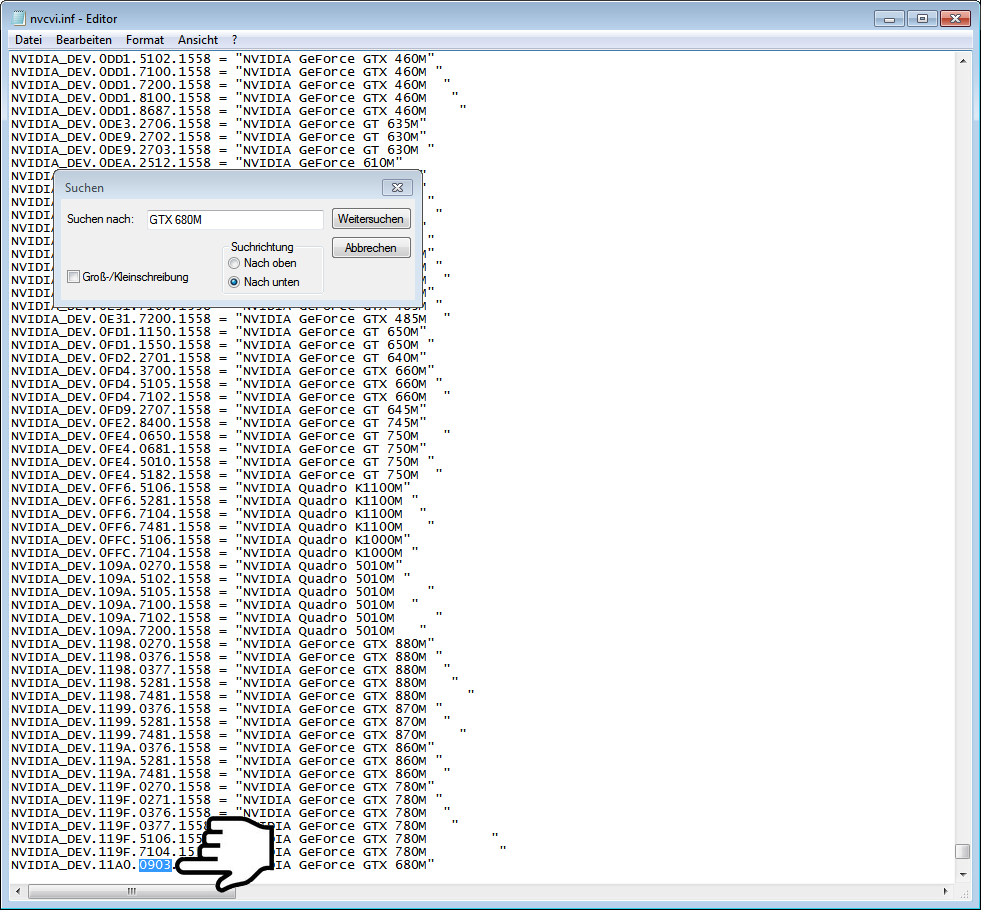Maximize the Editor window
The width and height of the screenshot is (981, 910).
click(922, 19)
